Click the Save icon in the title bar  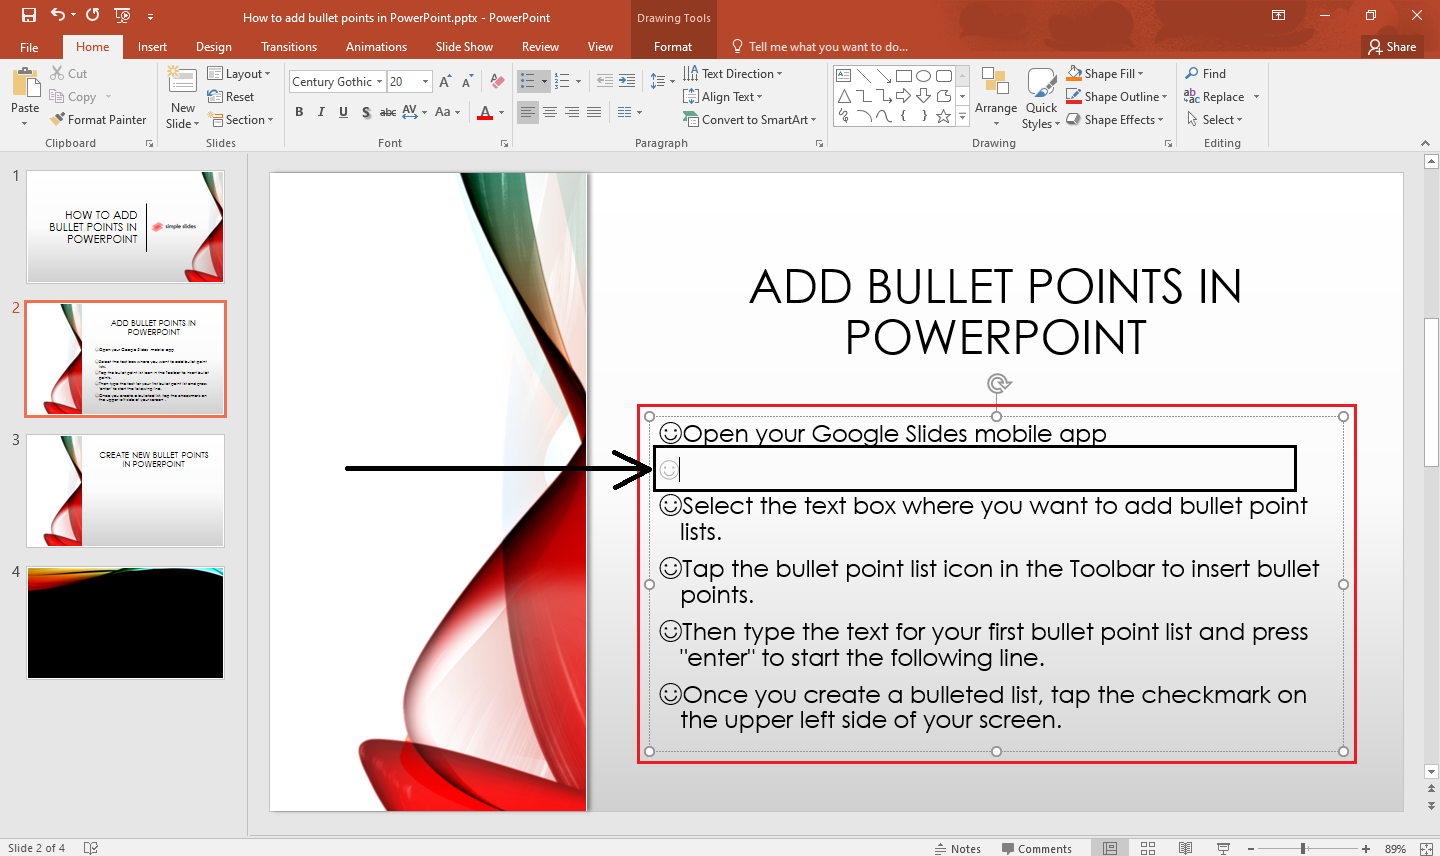pos(28,15)
